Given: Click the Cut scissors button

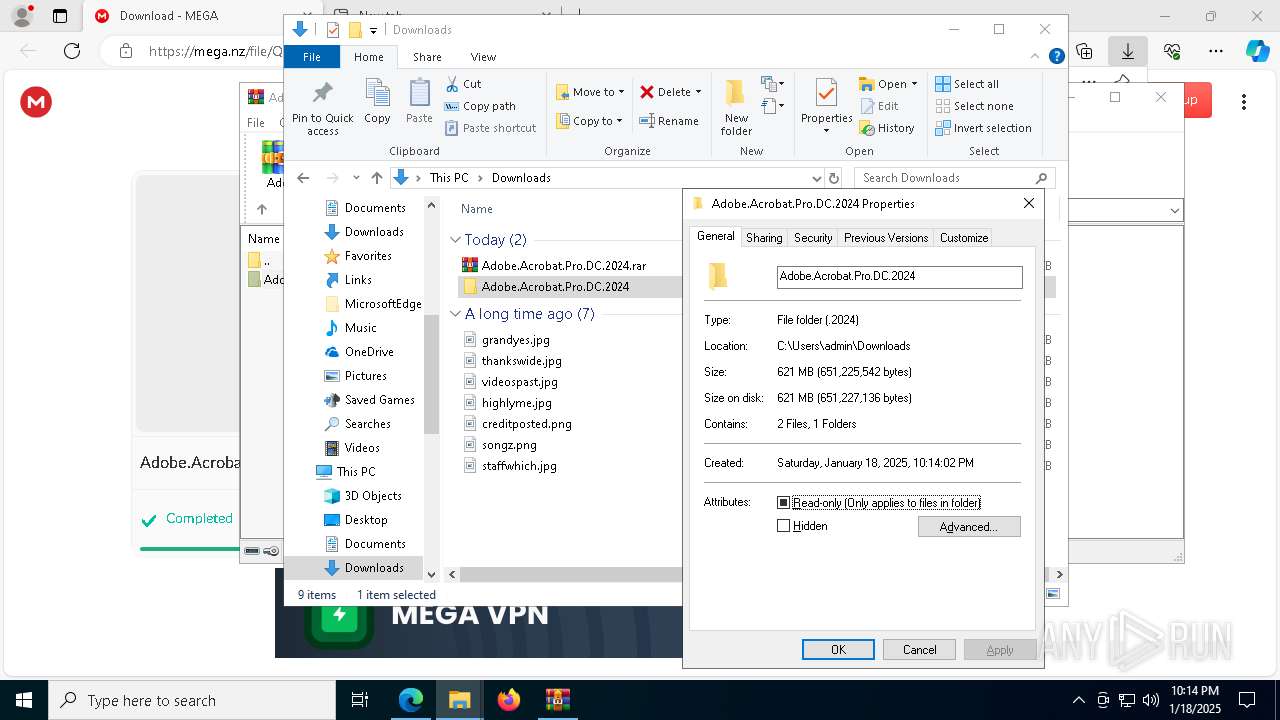Looking at the screenshot, I should 463,84.
